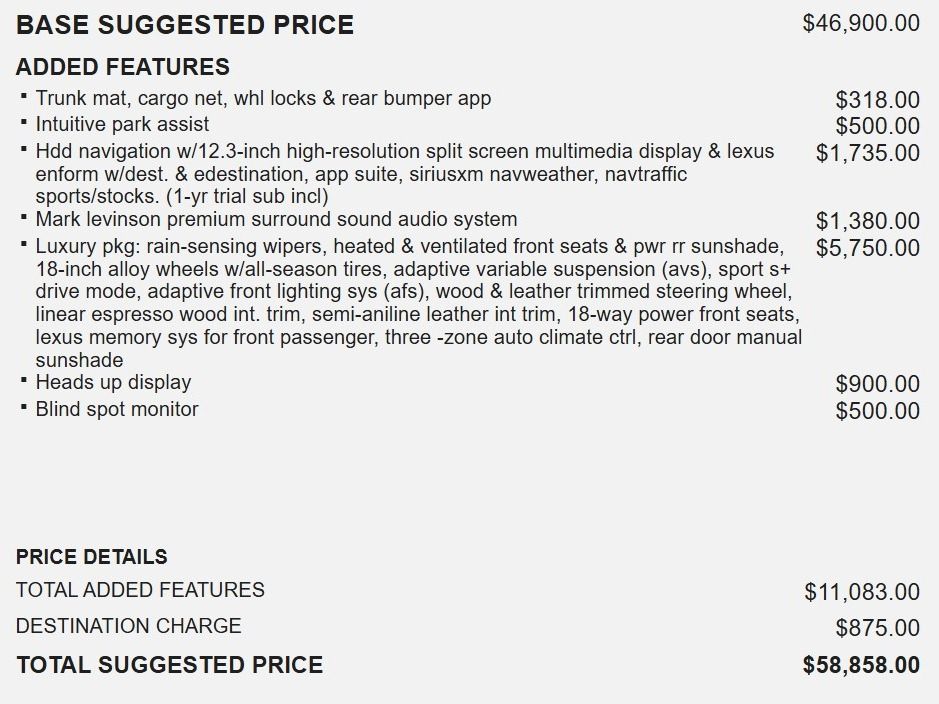The width and height of the screenshot is (939, 704).
Task: Click the $11,083.00 total features amount
Action: [861, 592]
